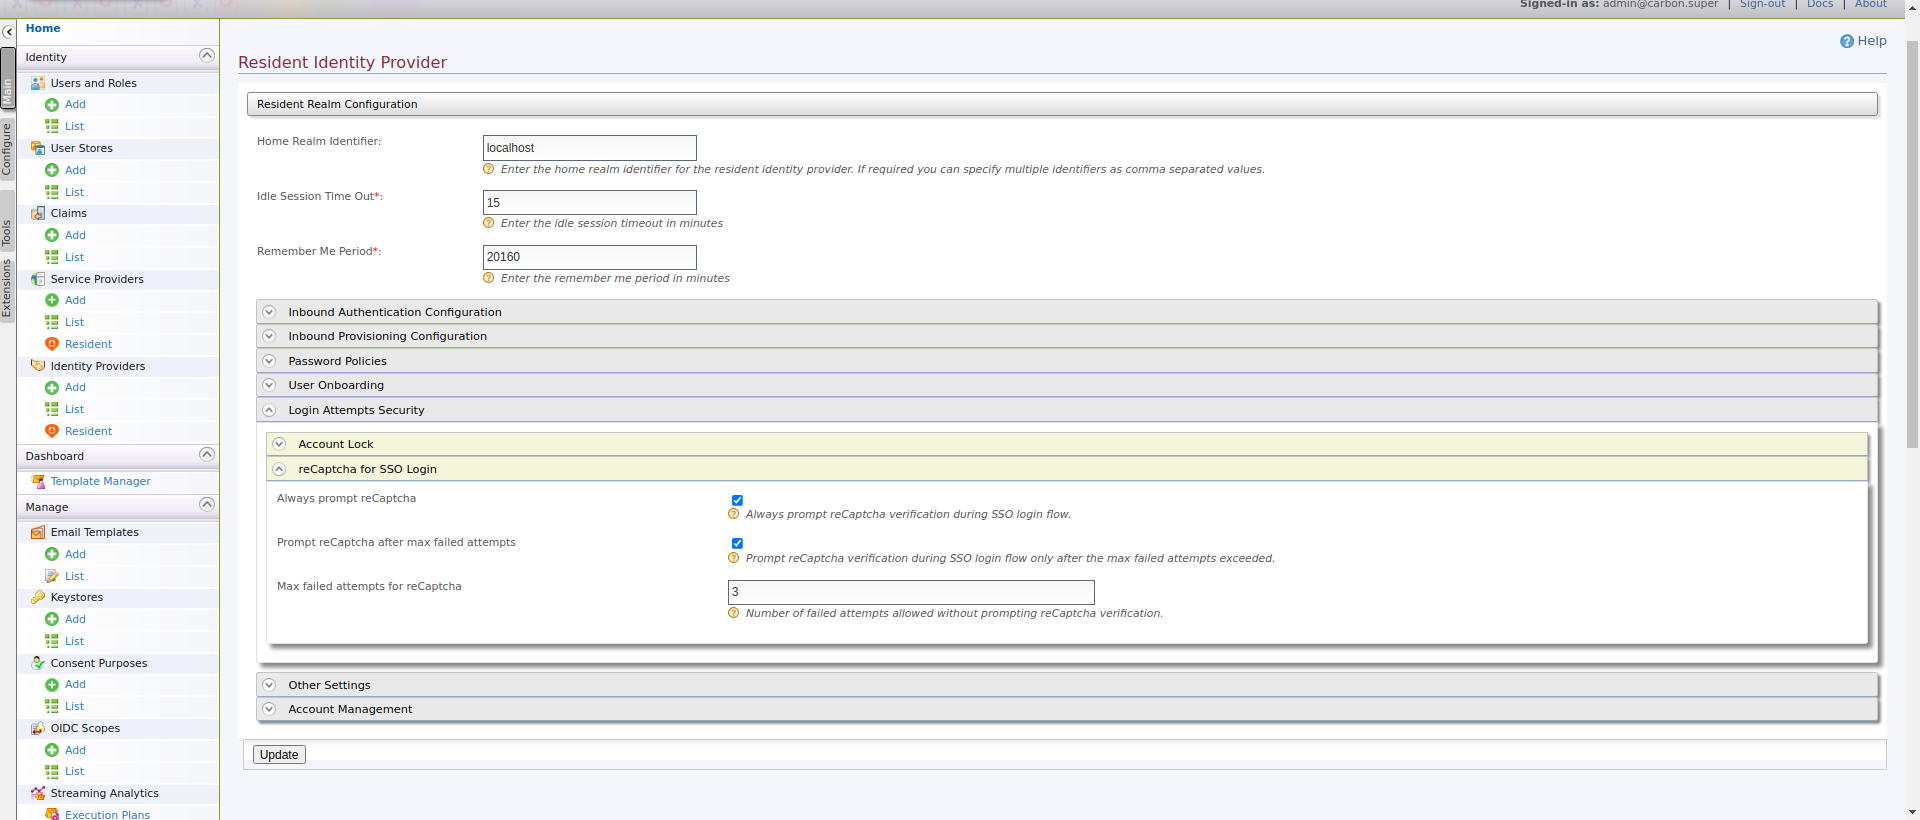1920x820 pixels.
Task: Open Execution Plans link
Action: pyautogui.click(x=107, y=815)
